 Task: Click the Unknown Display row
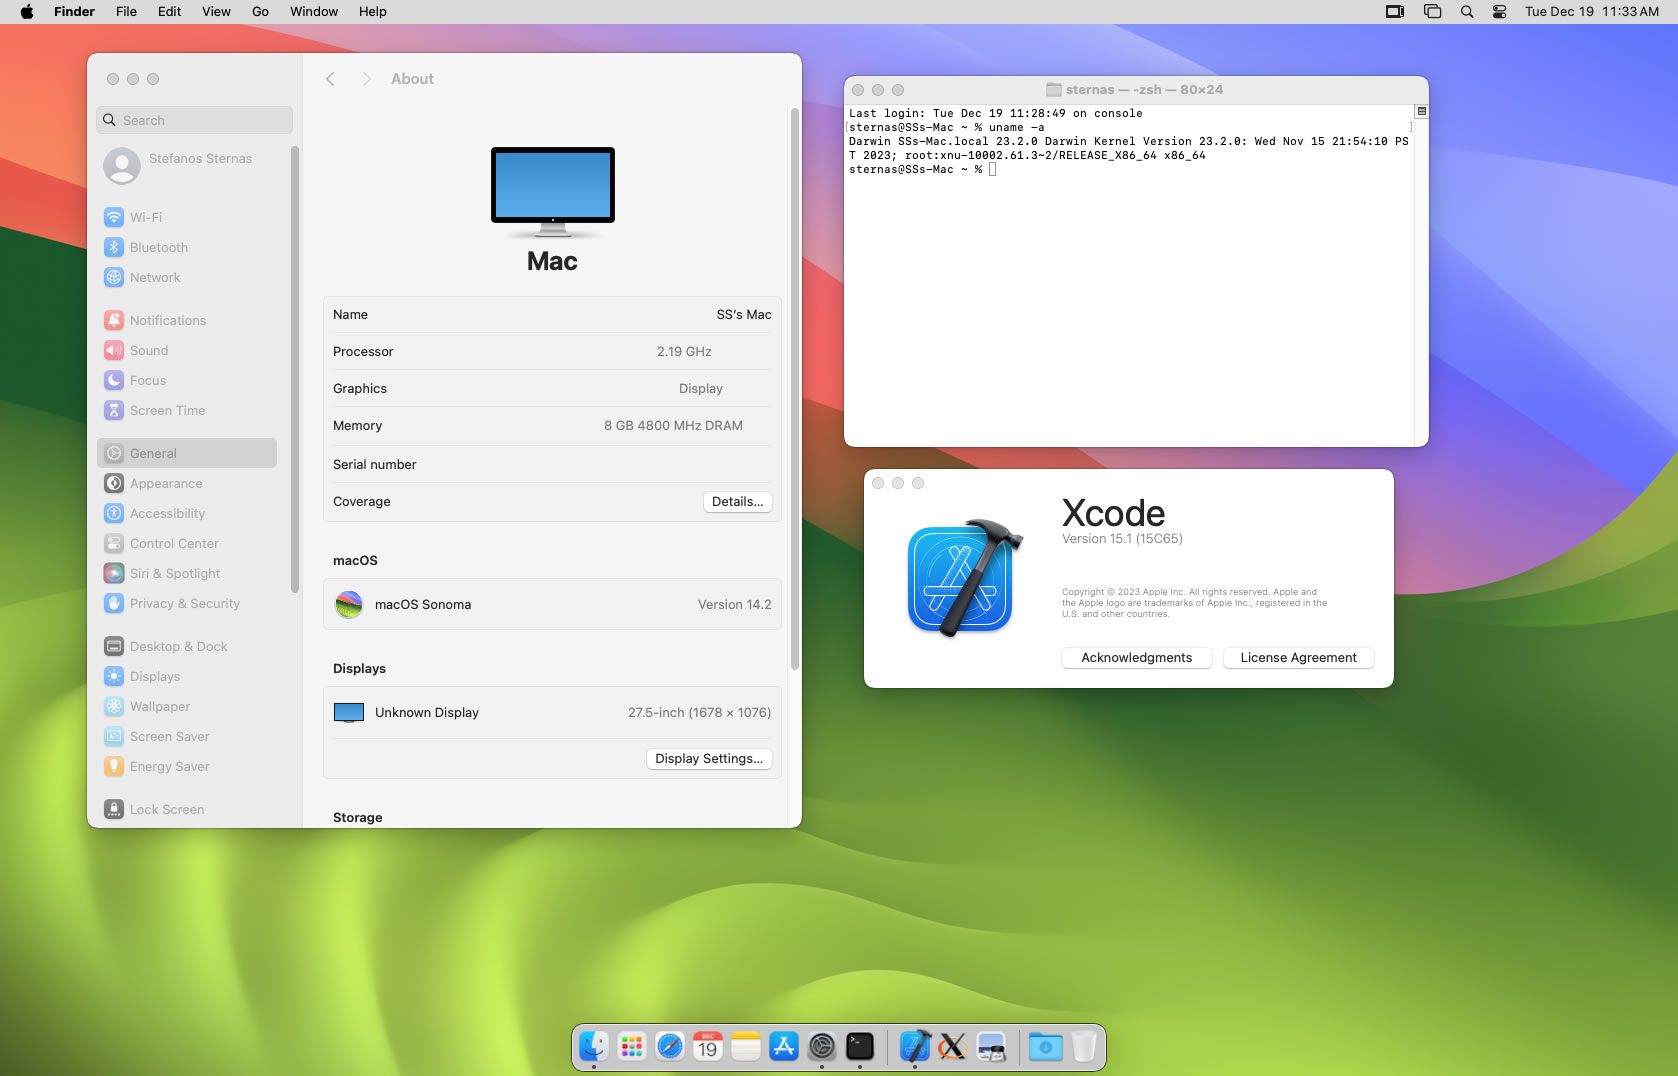[552, 712]
